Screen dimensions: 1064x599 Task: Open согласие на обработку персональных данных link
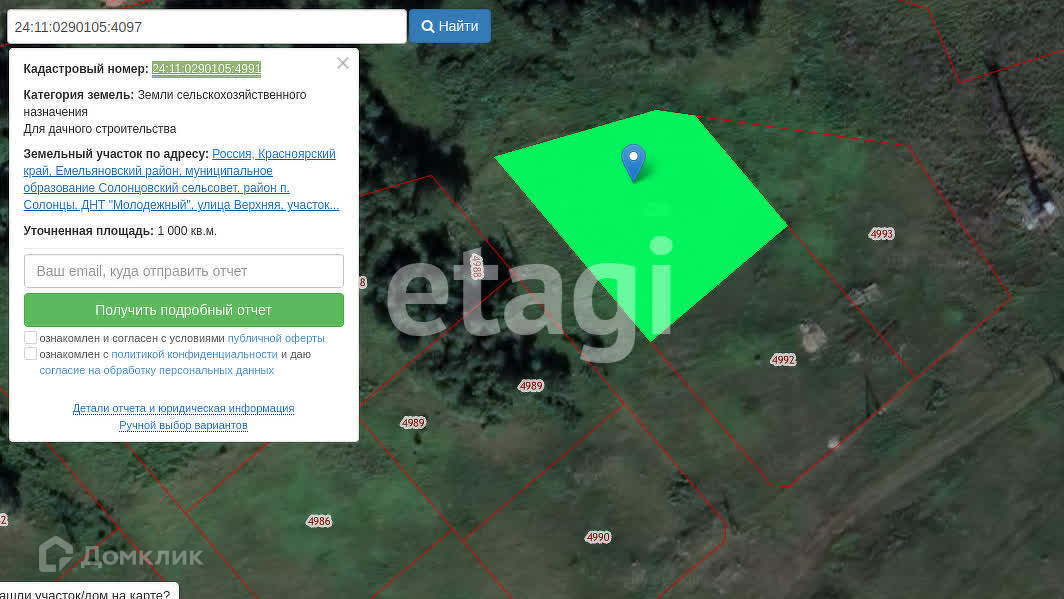click(x=157, y=370)
